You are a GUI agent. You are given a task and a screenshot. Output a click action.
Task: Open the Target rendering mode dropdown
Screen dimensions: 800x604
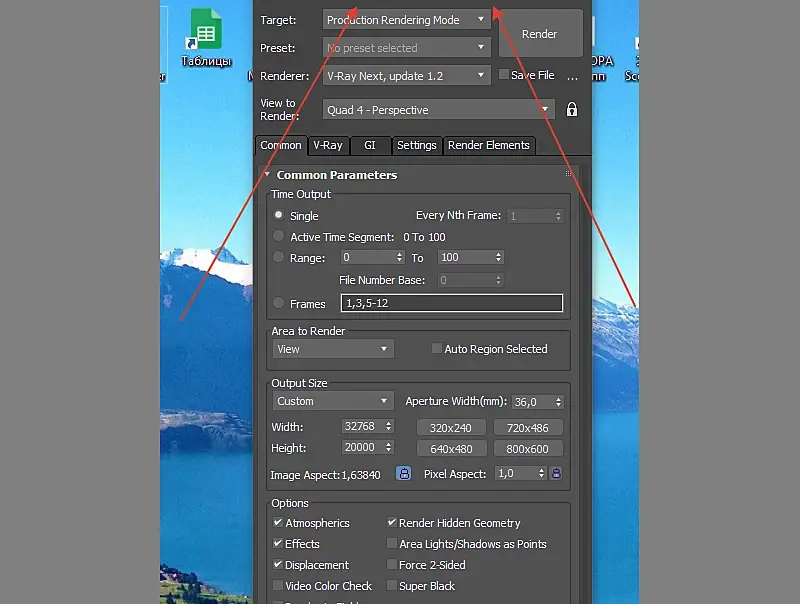coord(407,20)
